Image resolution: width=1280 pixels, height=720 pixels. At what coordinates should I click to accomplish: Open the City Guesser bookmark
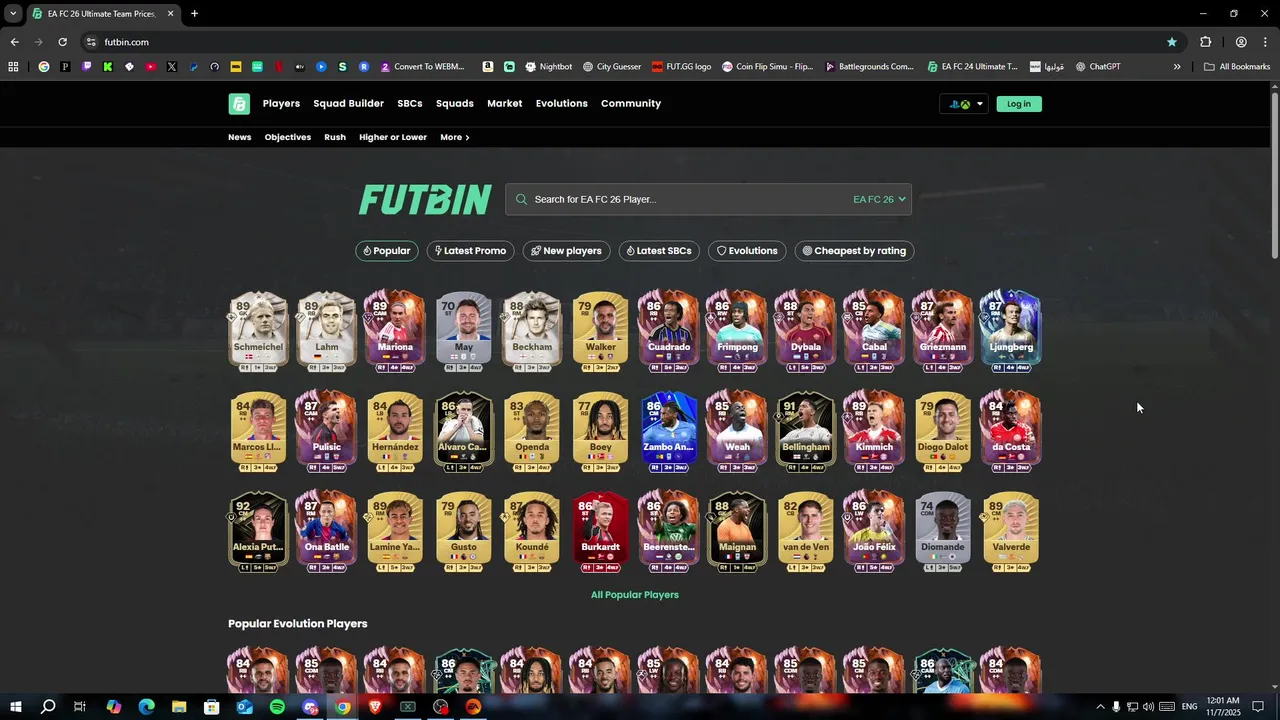612,67
